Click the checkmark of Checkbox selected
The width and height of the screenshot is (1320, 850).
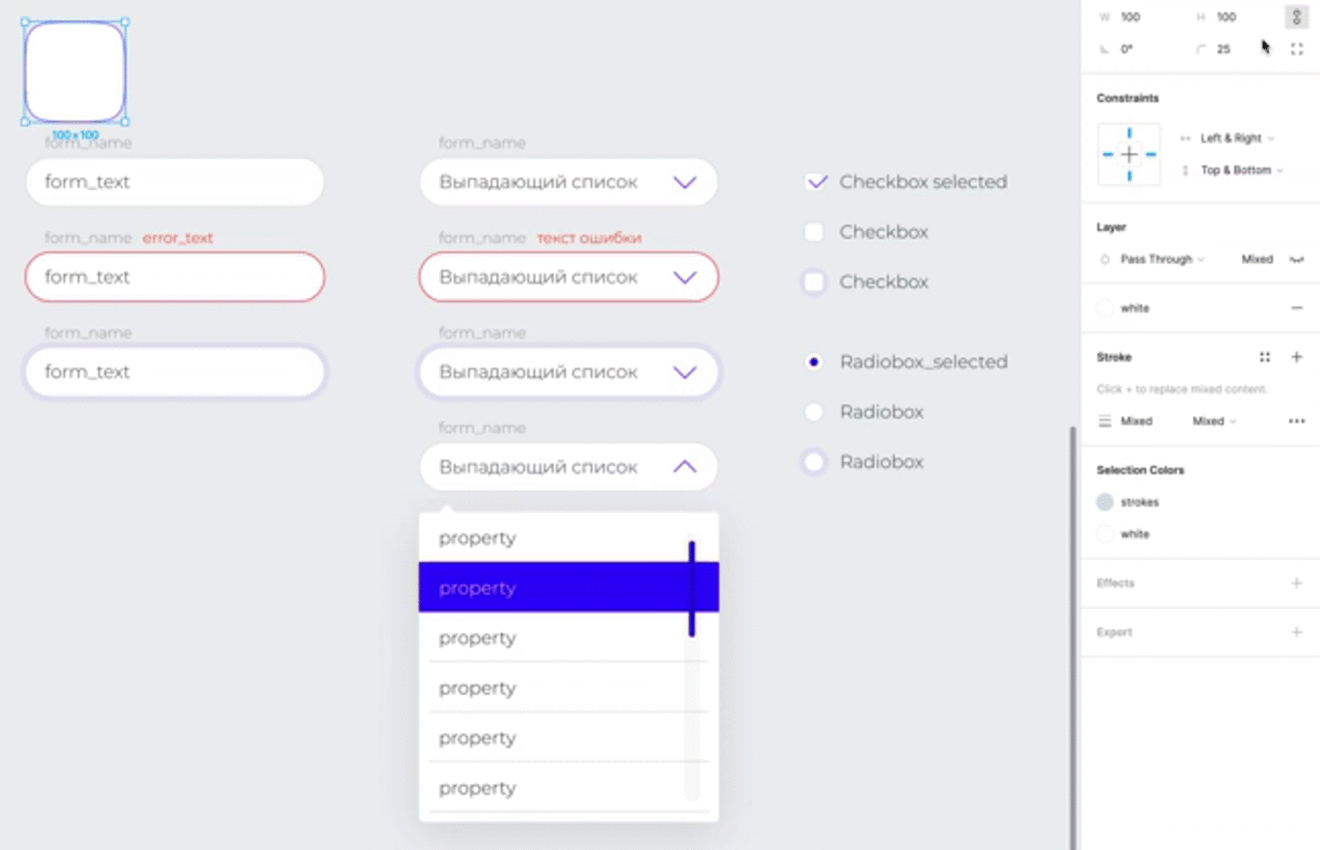point(816,182)
